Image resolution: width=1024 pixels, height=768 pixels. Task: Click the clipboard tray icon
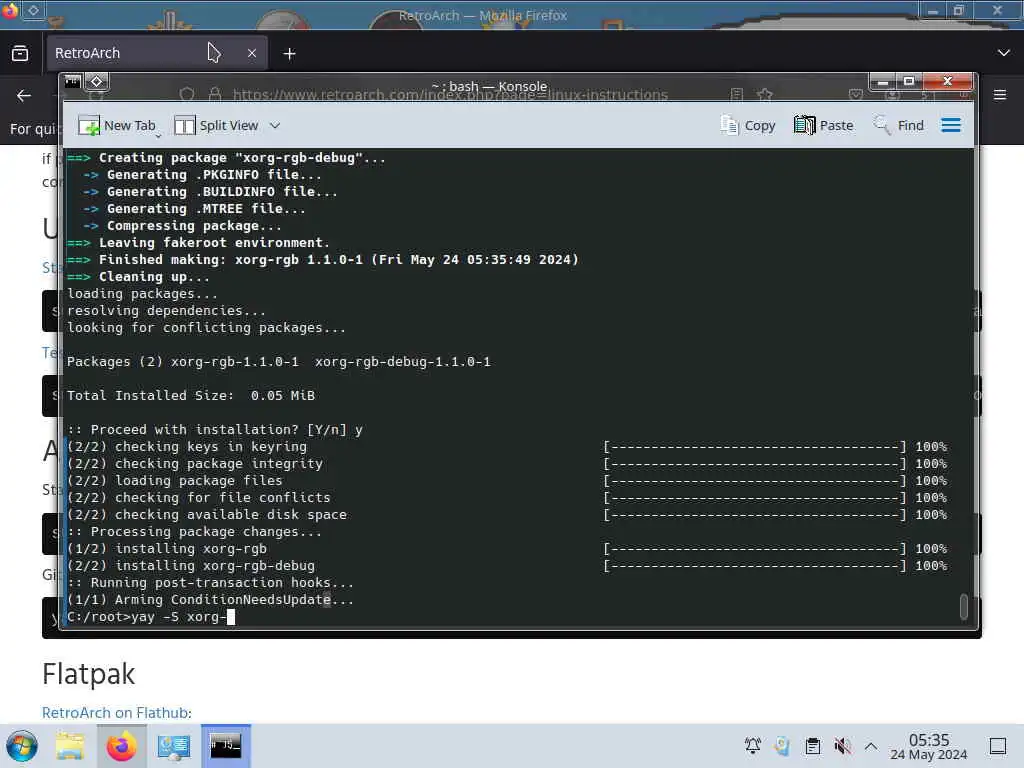(x=813, y=745)
